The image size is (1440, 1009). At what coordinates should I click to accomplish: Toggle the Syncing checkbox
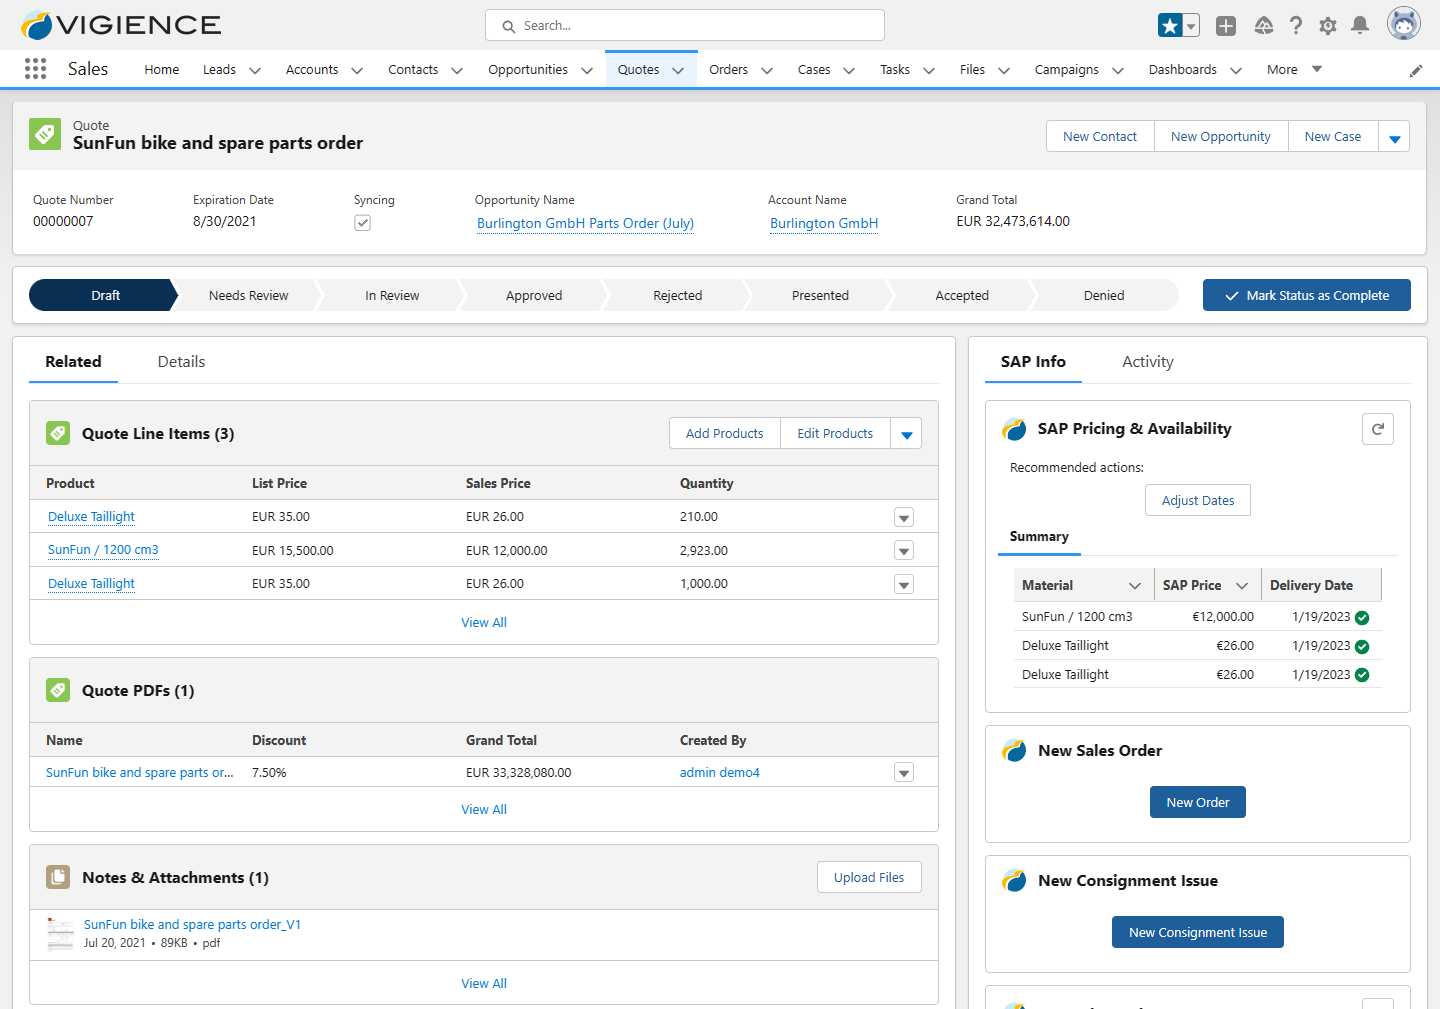tap(363, 223)
